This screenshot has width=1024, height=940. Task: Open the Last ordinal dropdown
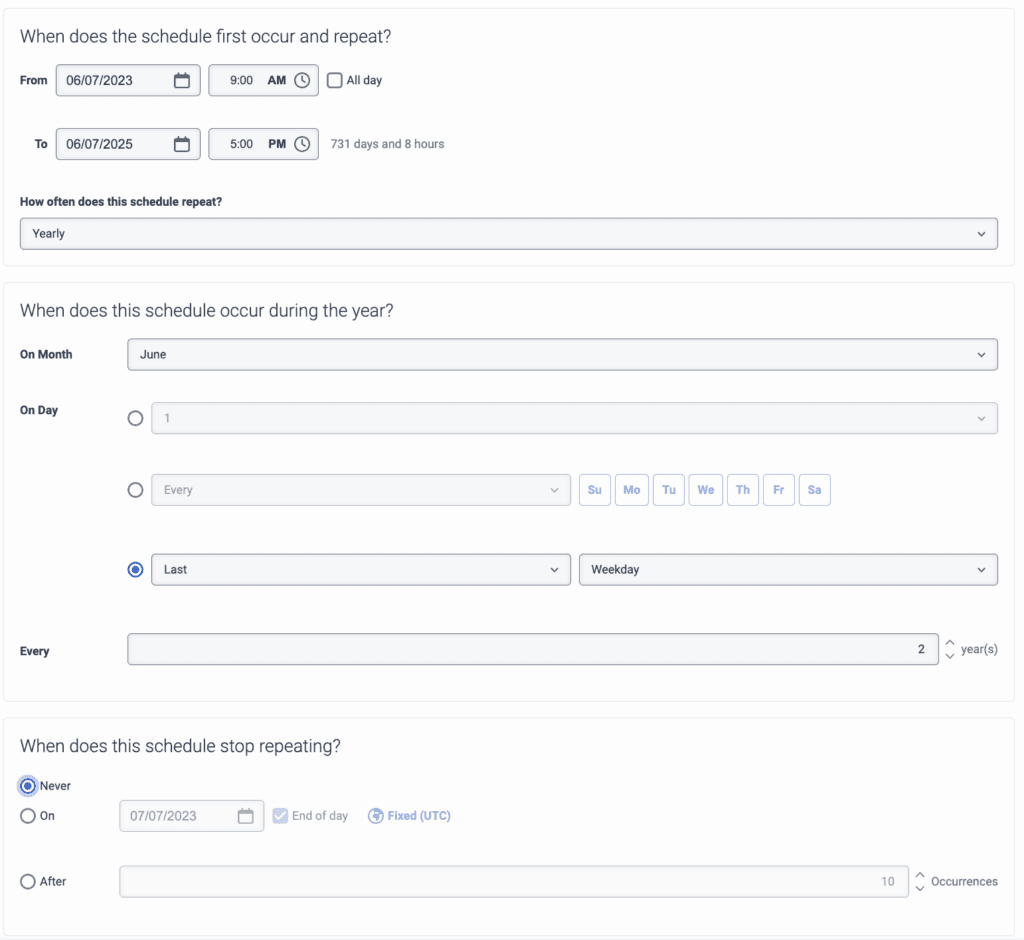coord(360,569)
